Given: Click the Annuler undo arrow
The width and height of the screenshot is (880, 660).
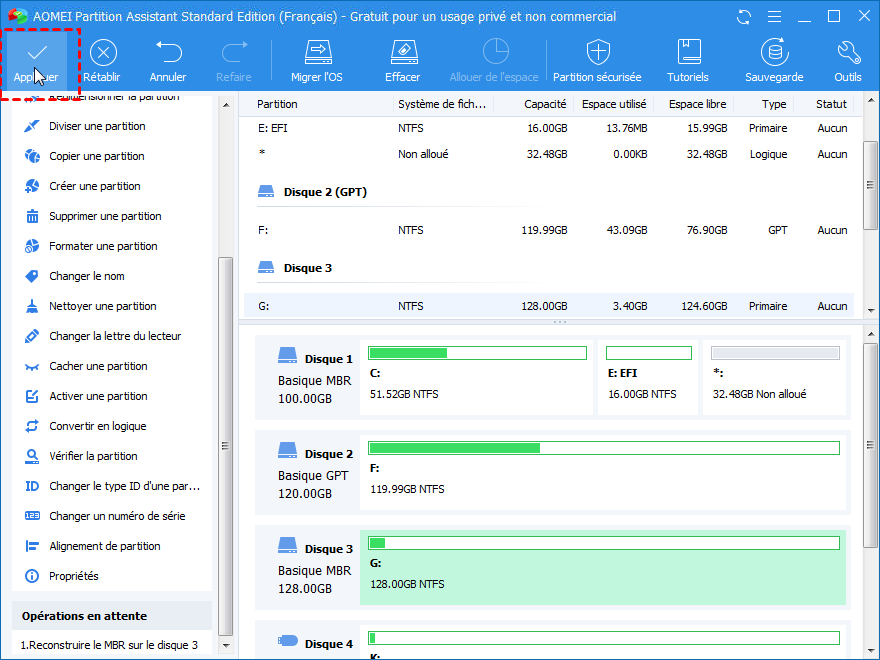Looking at the screenshot, I should pyautogui.click(x=168, y=53).
